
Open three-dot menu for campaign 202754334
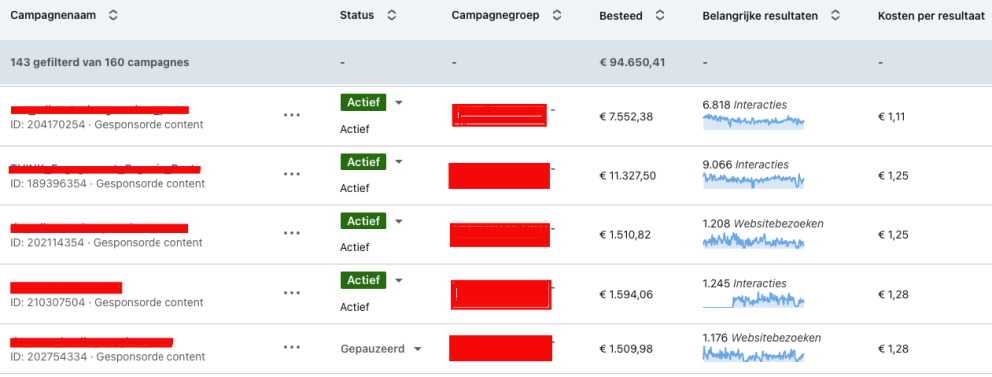(x=292, y=347)
